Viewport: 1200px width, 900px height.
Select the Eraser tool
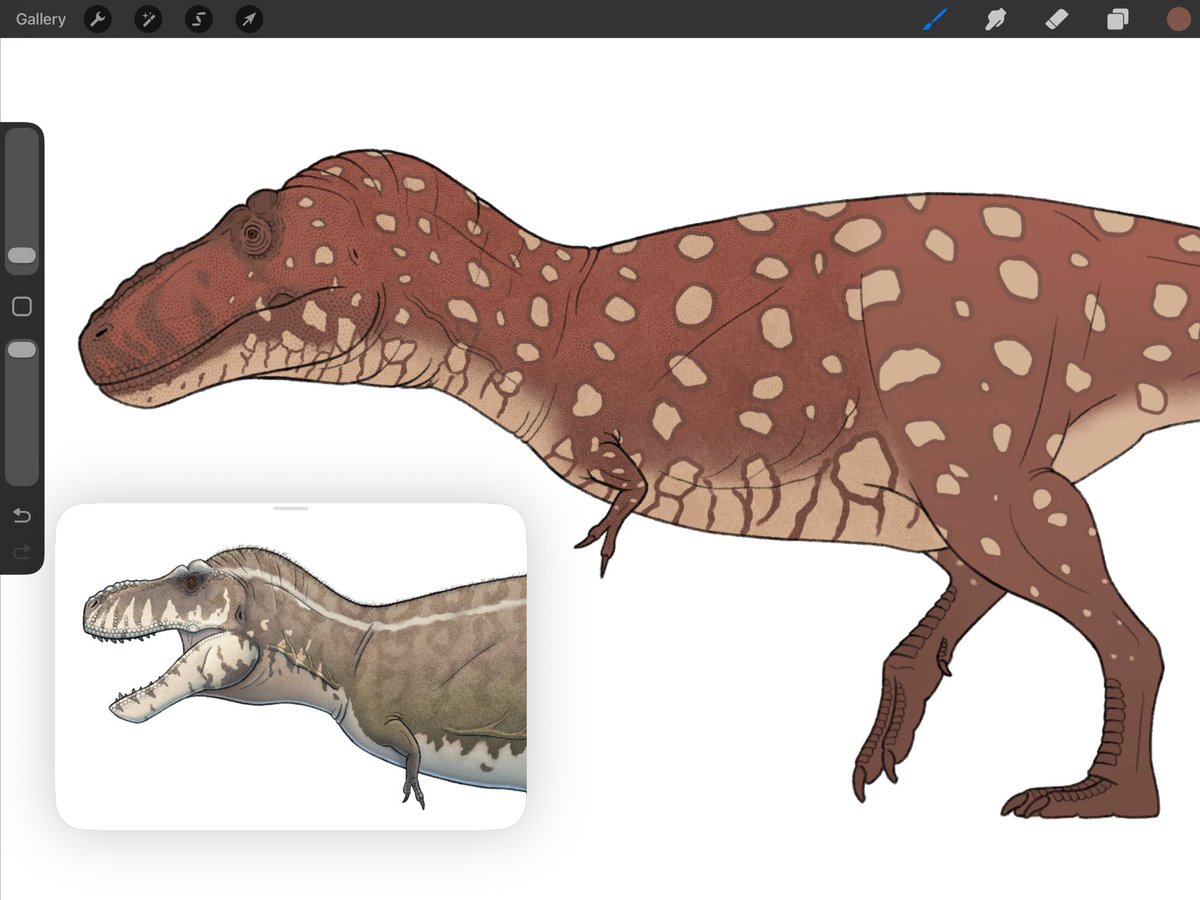pos(1056,19)
